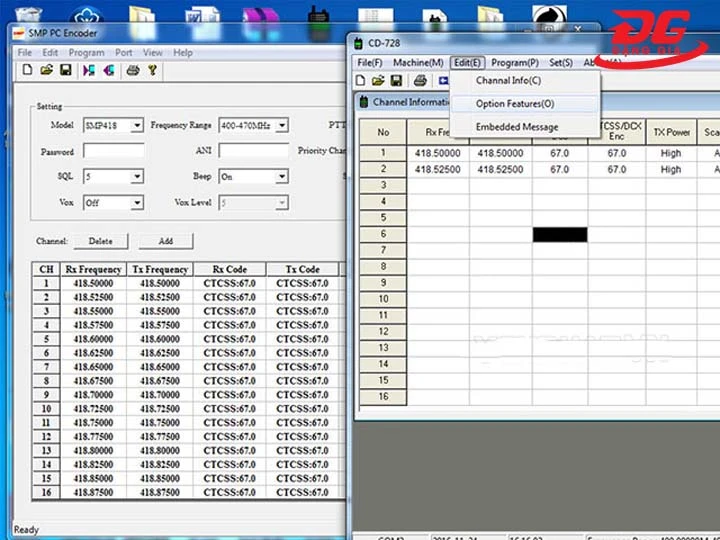The height and width of the screenshot is (540, 720).
Task: Expand the Frequency Range dropdown
Action: pos(281,126)
